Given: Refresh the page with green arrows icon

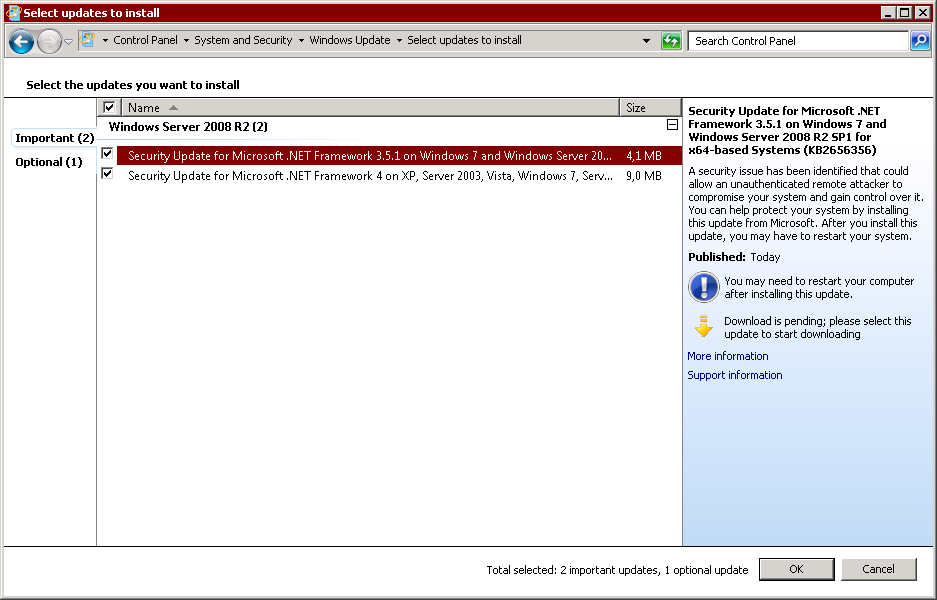Looking at the screenshot, I should click(671, 41).
